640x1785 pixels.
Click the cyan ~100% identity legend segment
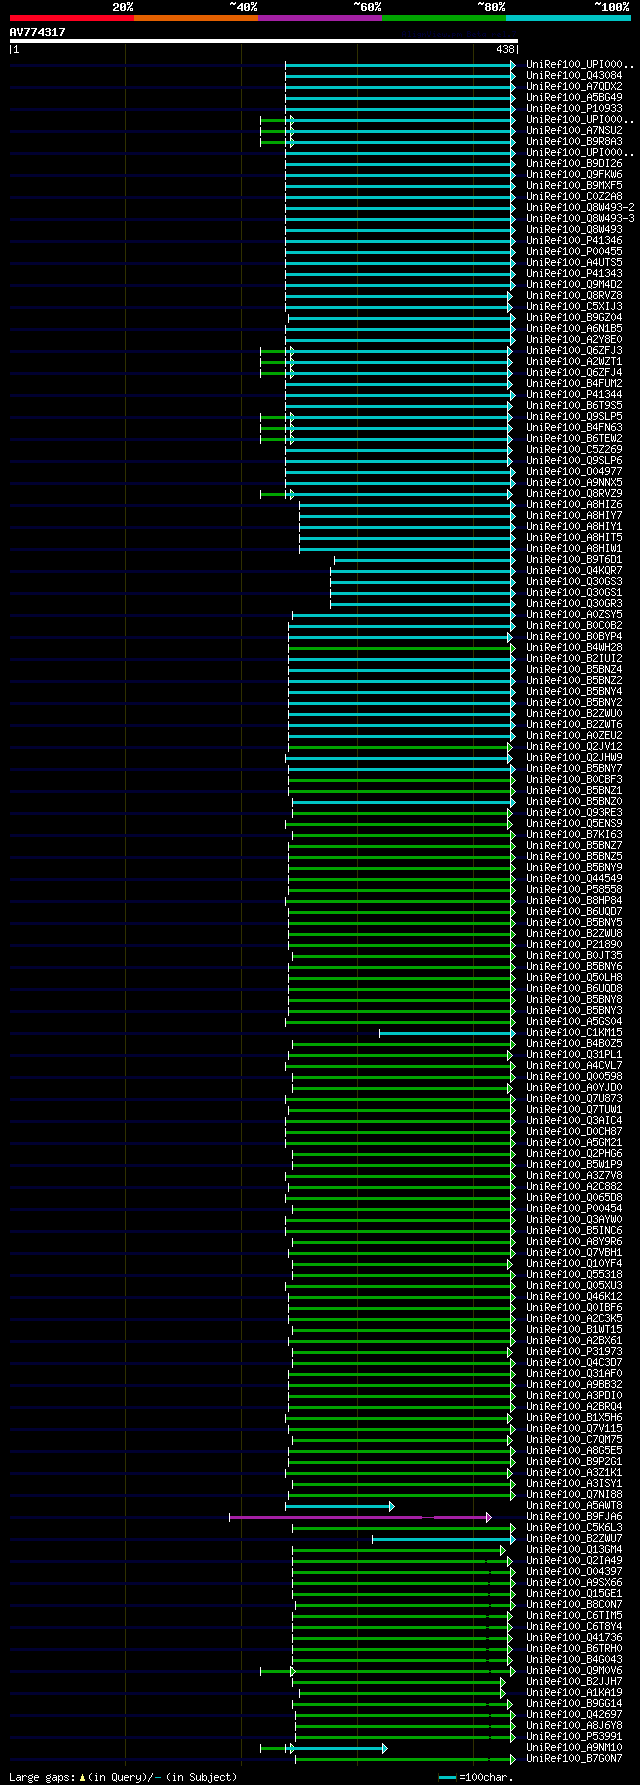[x=568, y=18]
